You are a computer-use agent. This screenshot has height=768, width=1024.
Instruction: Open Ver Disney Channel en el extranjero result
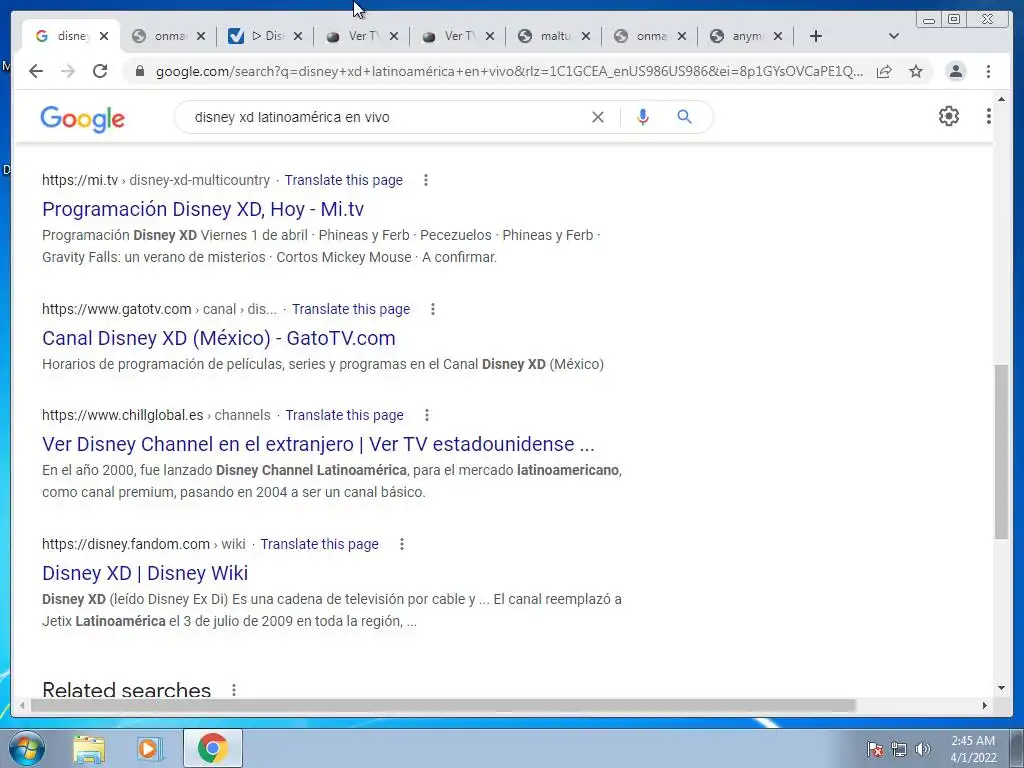coord(318,444)
